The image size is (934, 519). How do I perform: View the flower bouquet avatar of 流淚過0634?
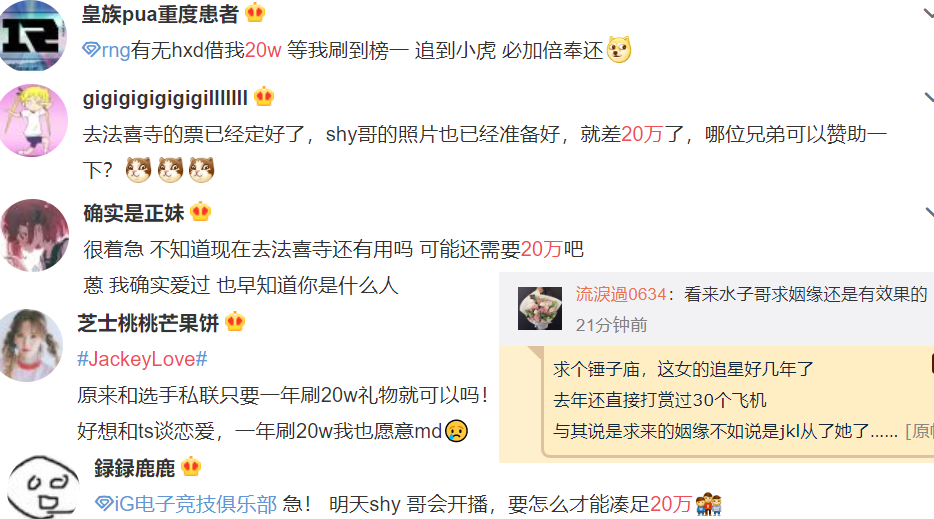pyautogui.click(x=540, y=308)
